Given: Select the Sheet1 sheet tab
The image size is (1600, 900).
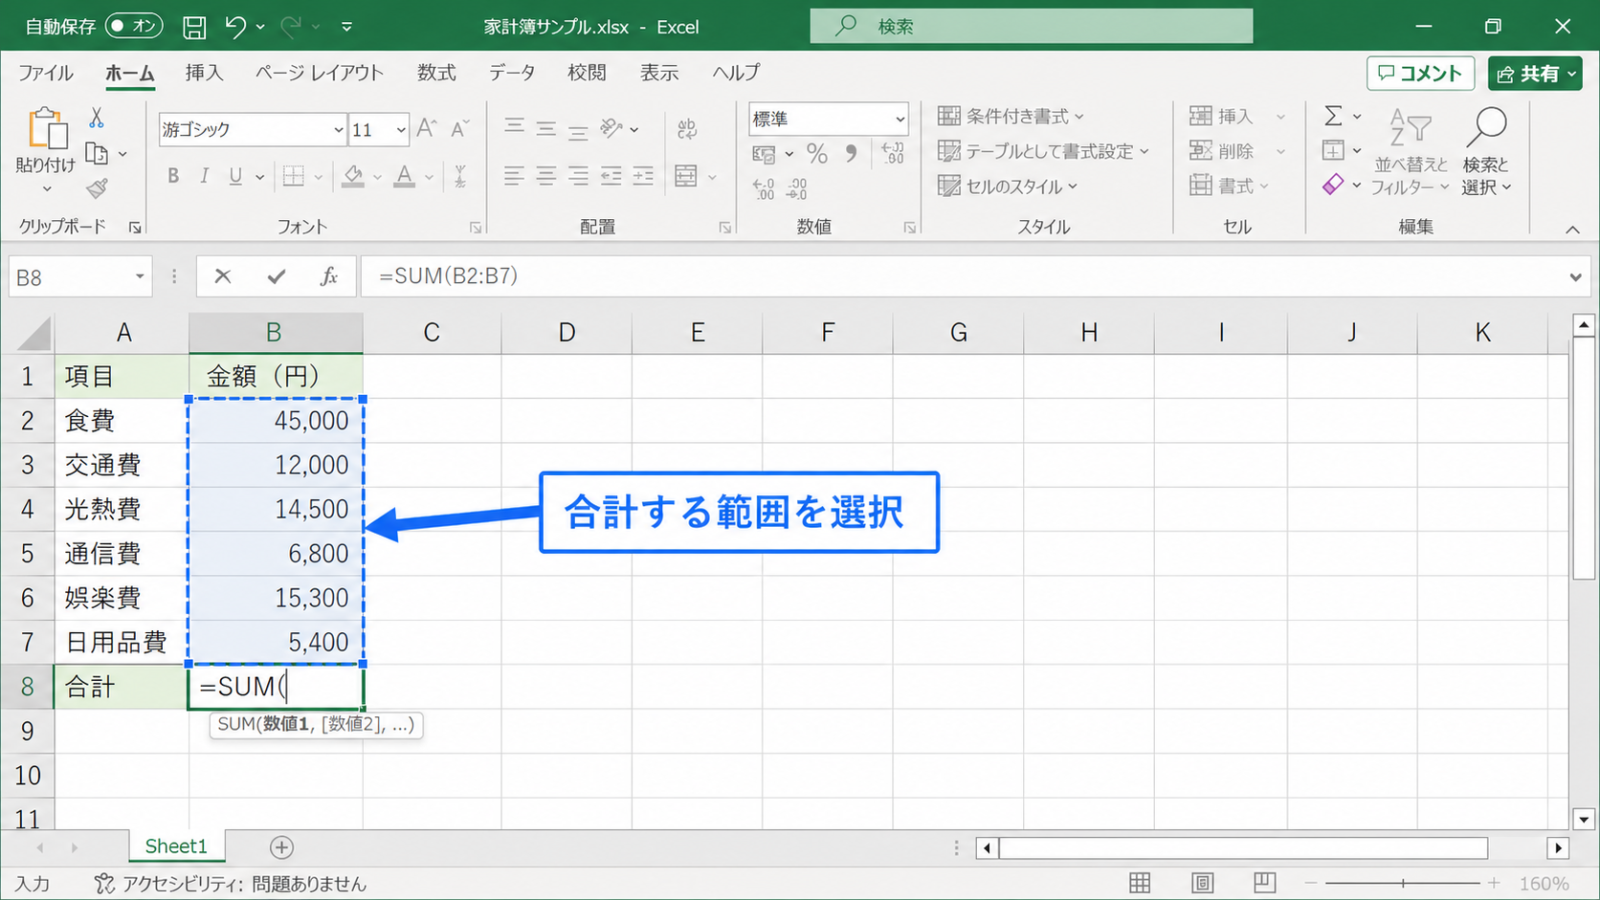Looking at the screenshot, I should [176, 846].
